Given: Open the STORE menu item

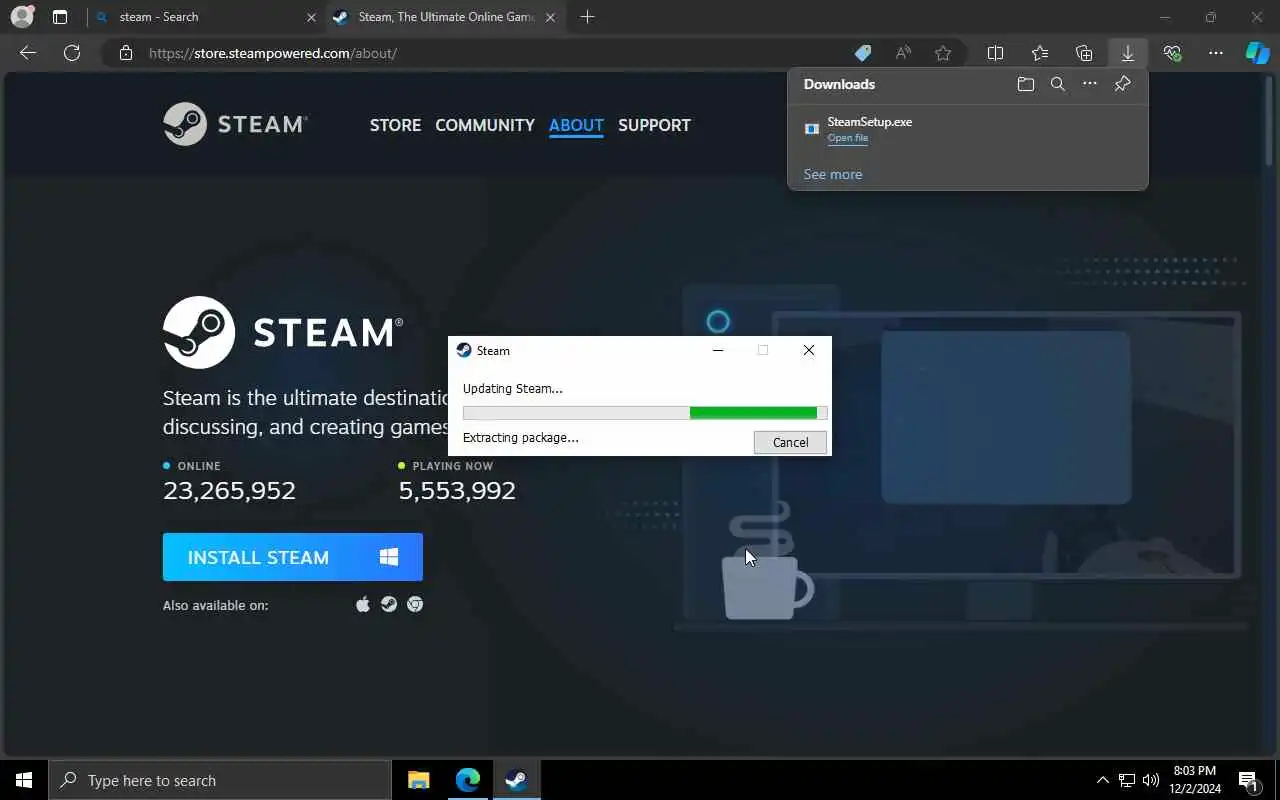Looking at the screenshot, I should 395,125.
